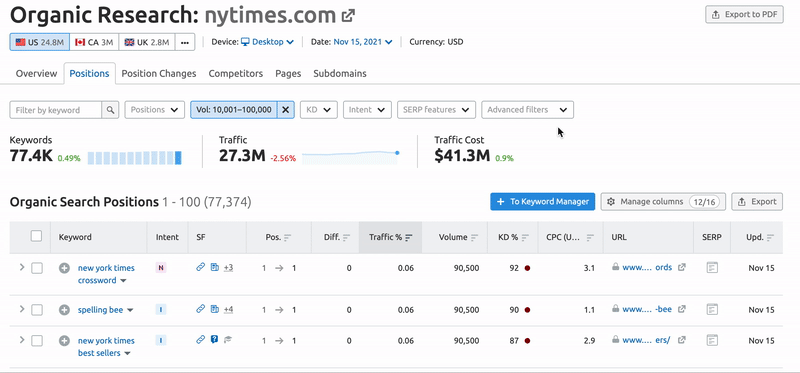
Task: Check the new york times crossword row
Action: (37, 268)
